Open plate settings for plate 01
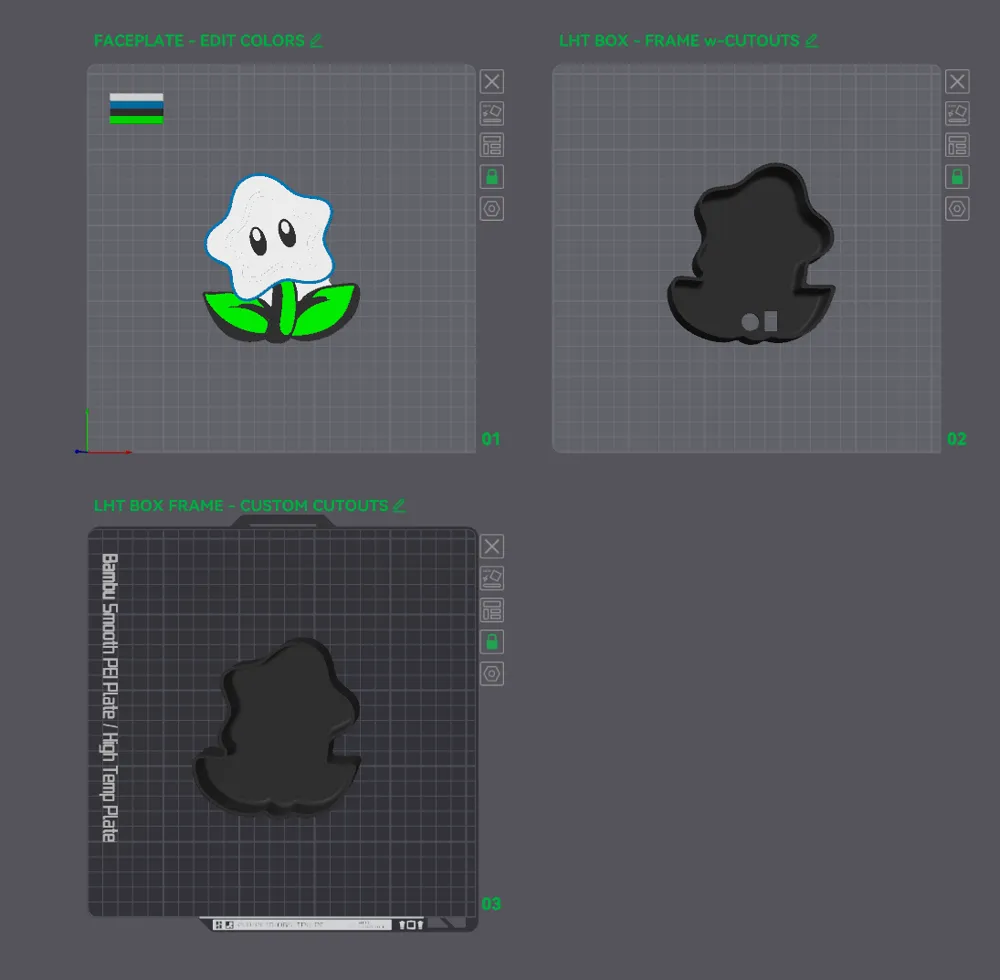Viewport: 1000px width, 980px height. [x=492, y=208]
